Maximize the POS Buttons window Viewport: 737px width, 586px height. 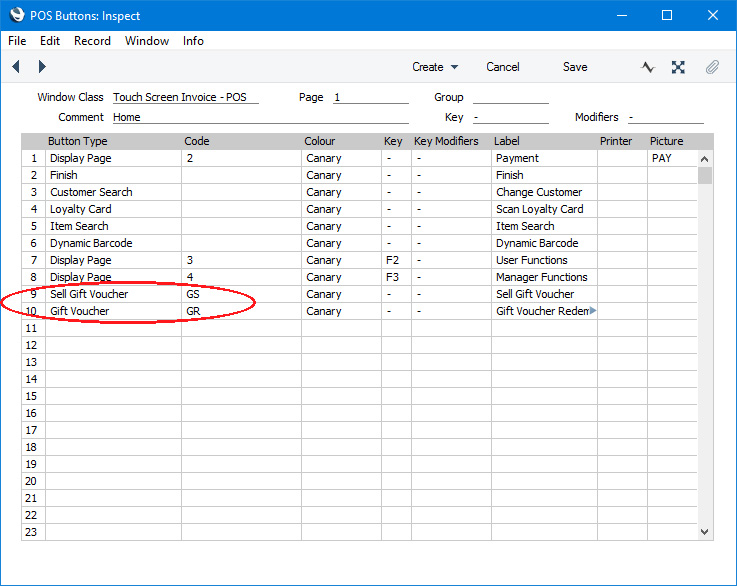tap(667, 15)
